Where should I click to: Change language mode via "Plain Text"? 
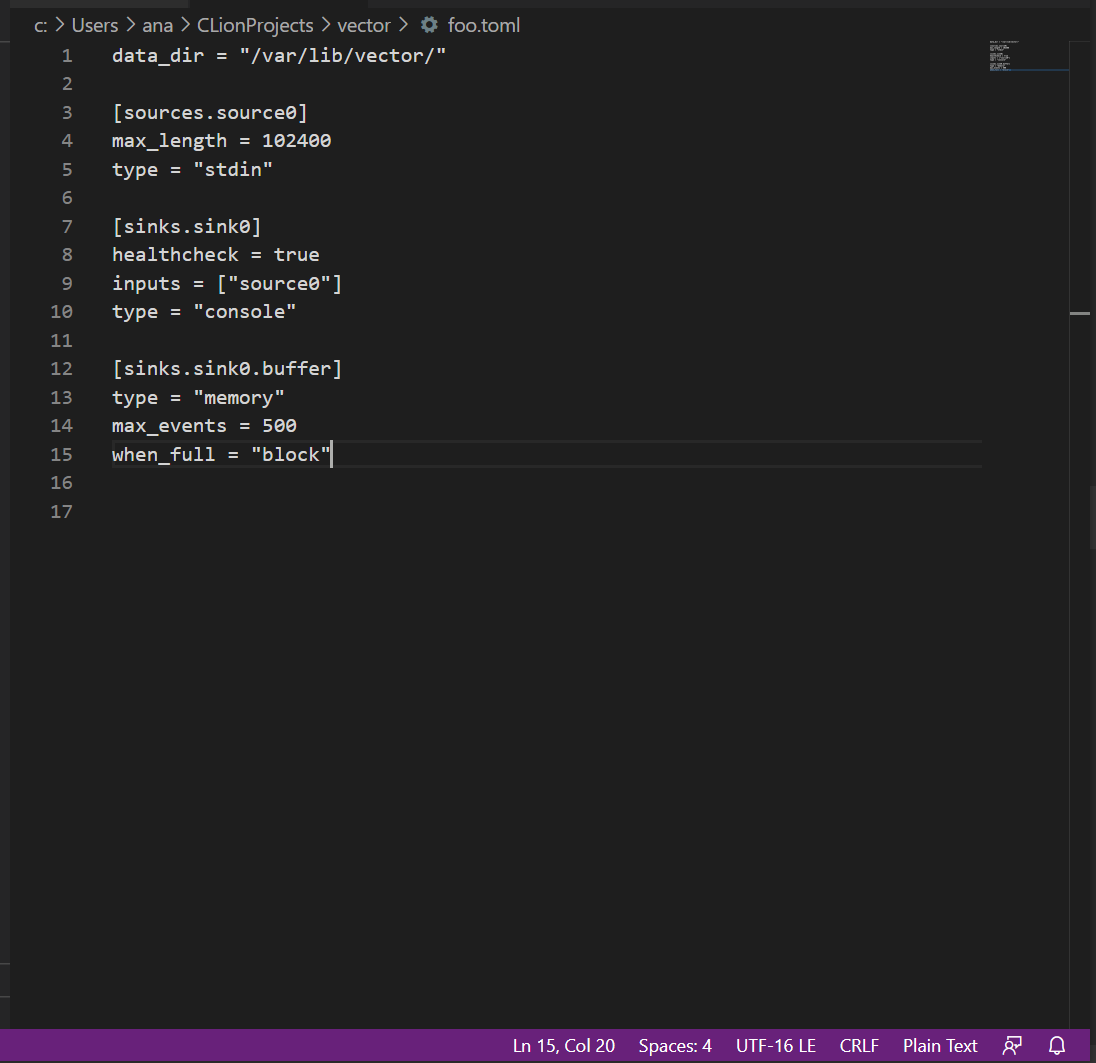939,1045
